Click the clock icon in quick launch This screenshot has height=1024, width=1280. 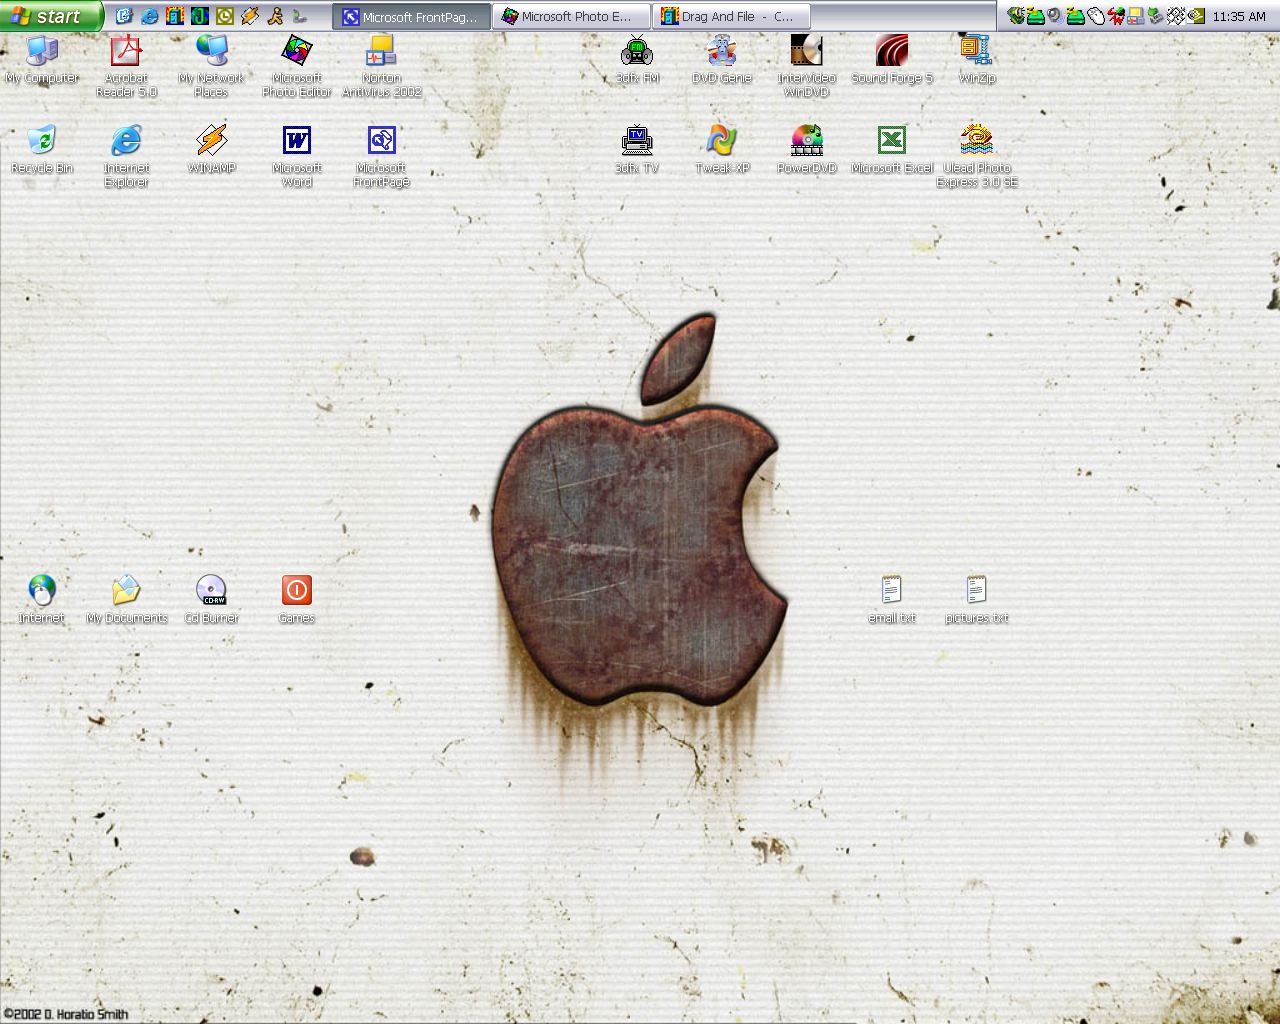[224, 16]
